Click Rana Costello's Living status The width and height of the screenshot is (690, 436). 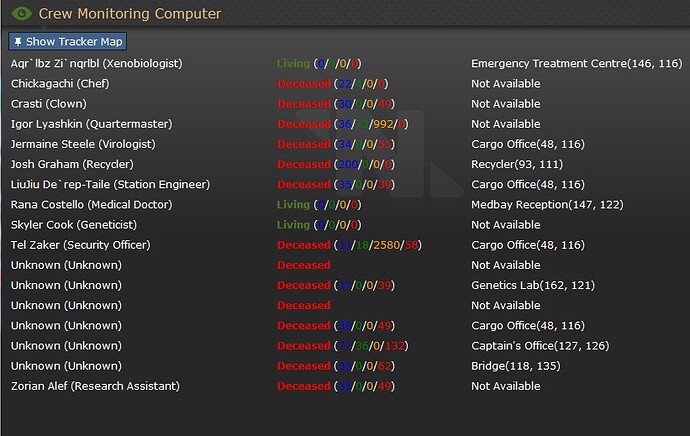point(293,205)
